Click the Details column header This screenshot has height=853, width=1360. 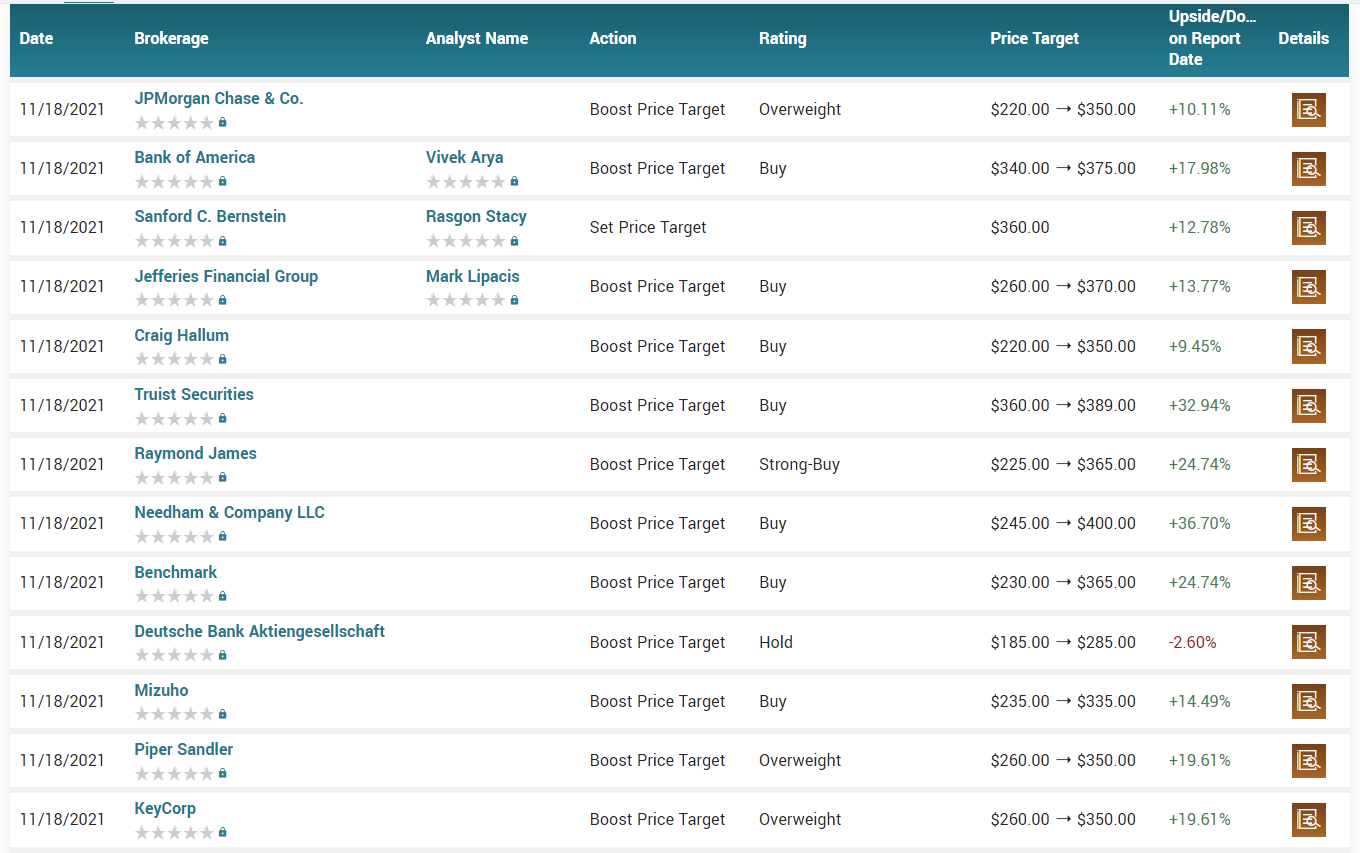pos(1304,38)
